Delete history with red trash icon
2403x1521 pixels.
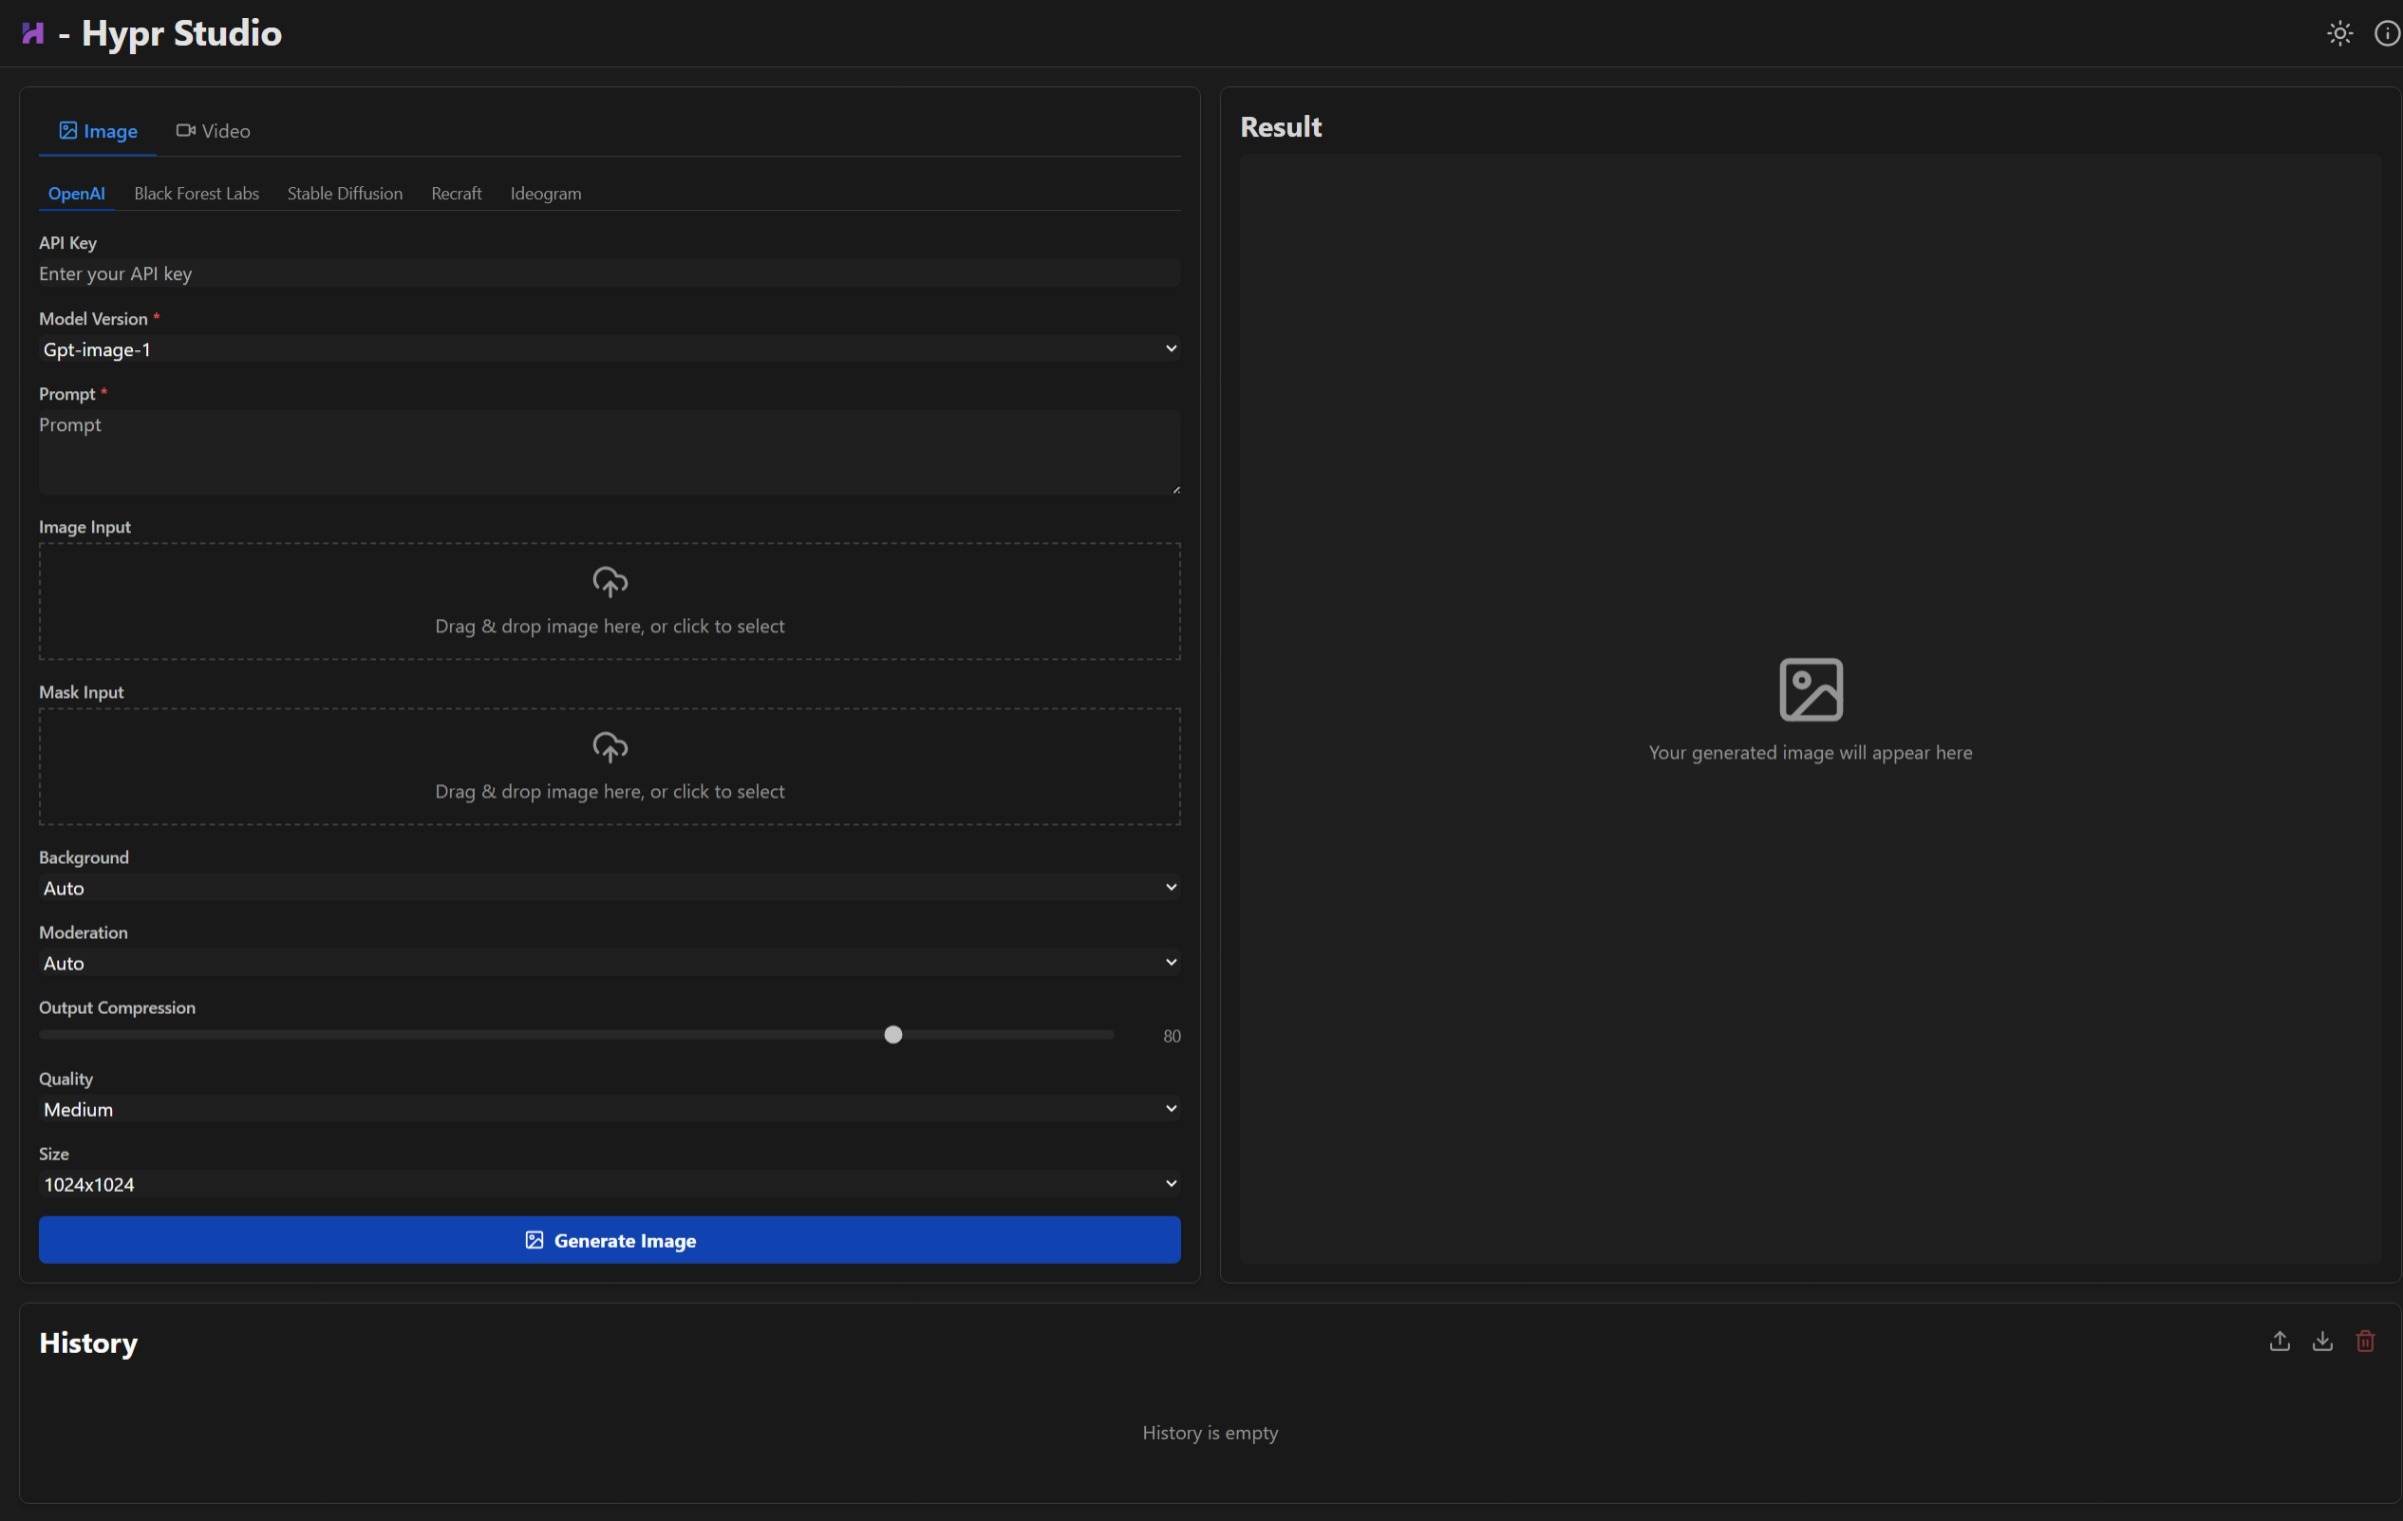(2365, 1341)
